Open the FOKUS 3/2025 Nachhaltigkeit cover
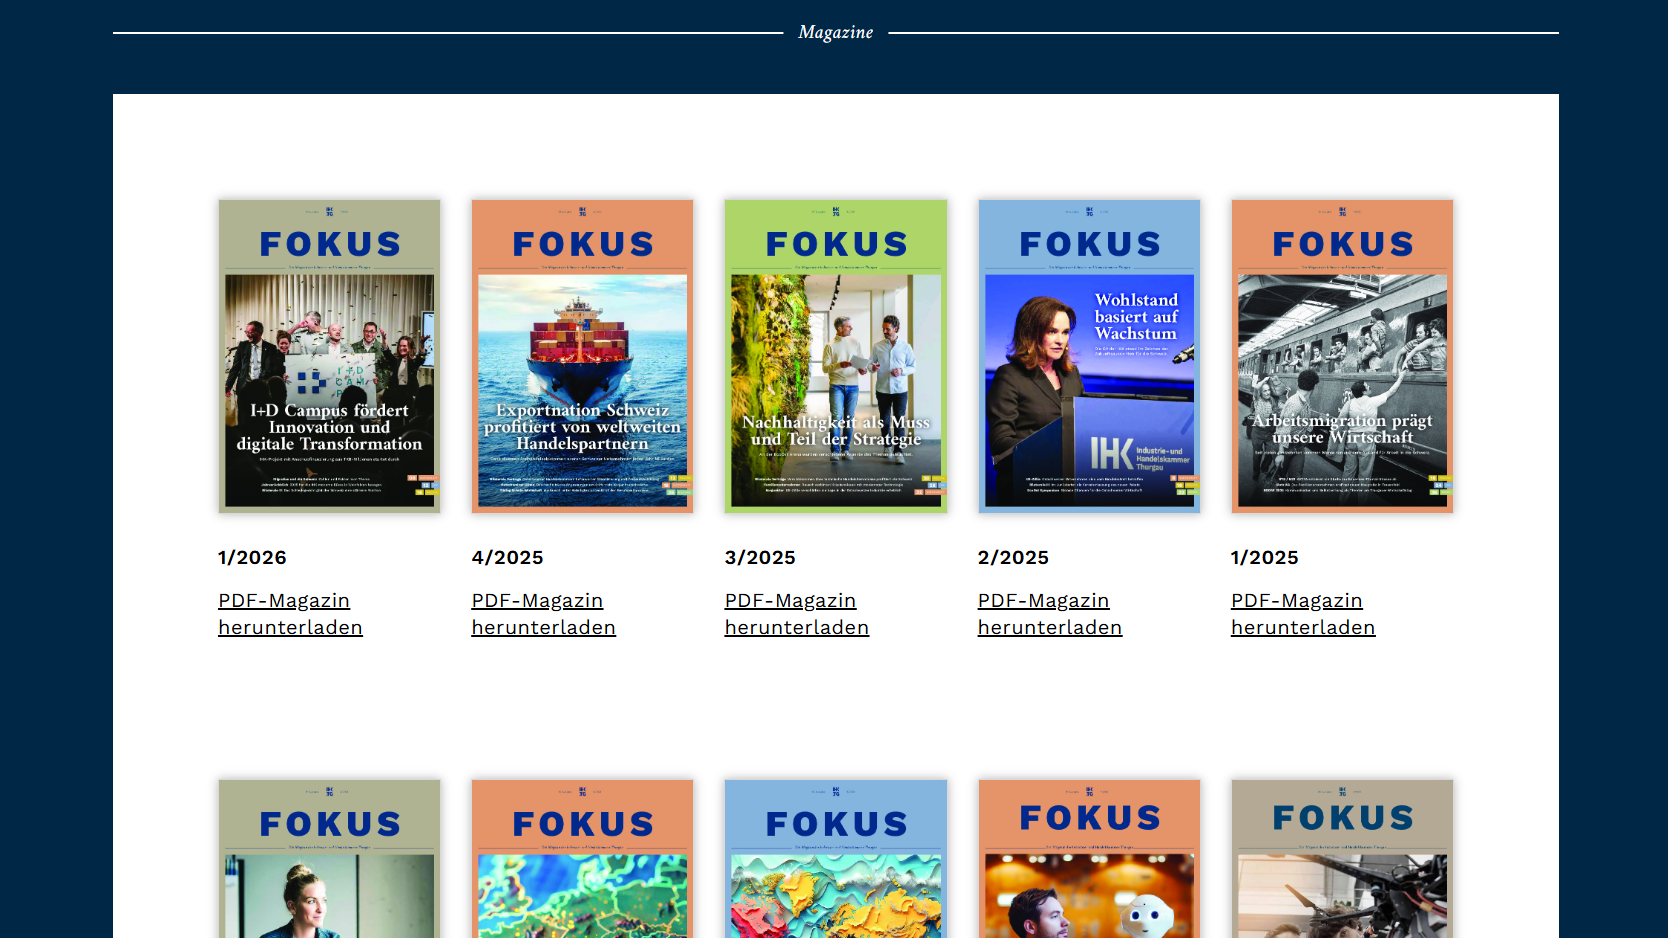Viewport: 1668px width, 938px height. [835, 356]
